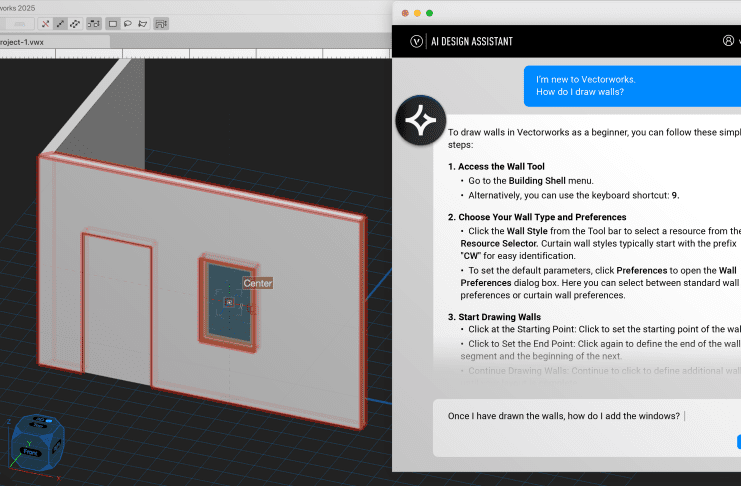741x486 pixels.
Task: Select Lasso Marquee selection mode
Action: pos(128,22)
